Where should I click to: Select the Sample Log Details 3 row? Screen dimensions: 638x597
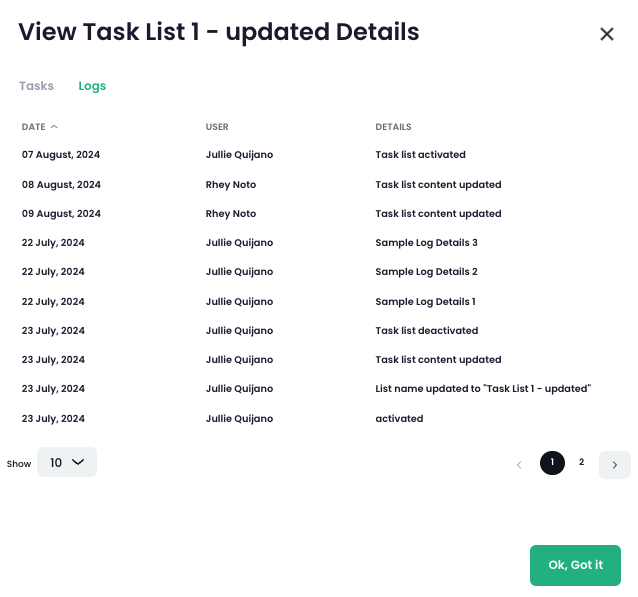426,243
